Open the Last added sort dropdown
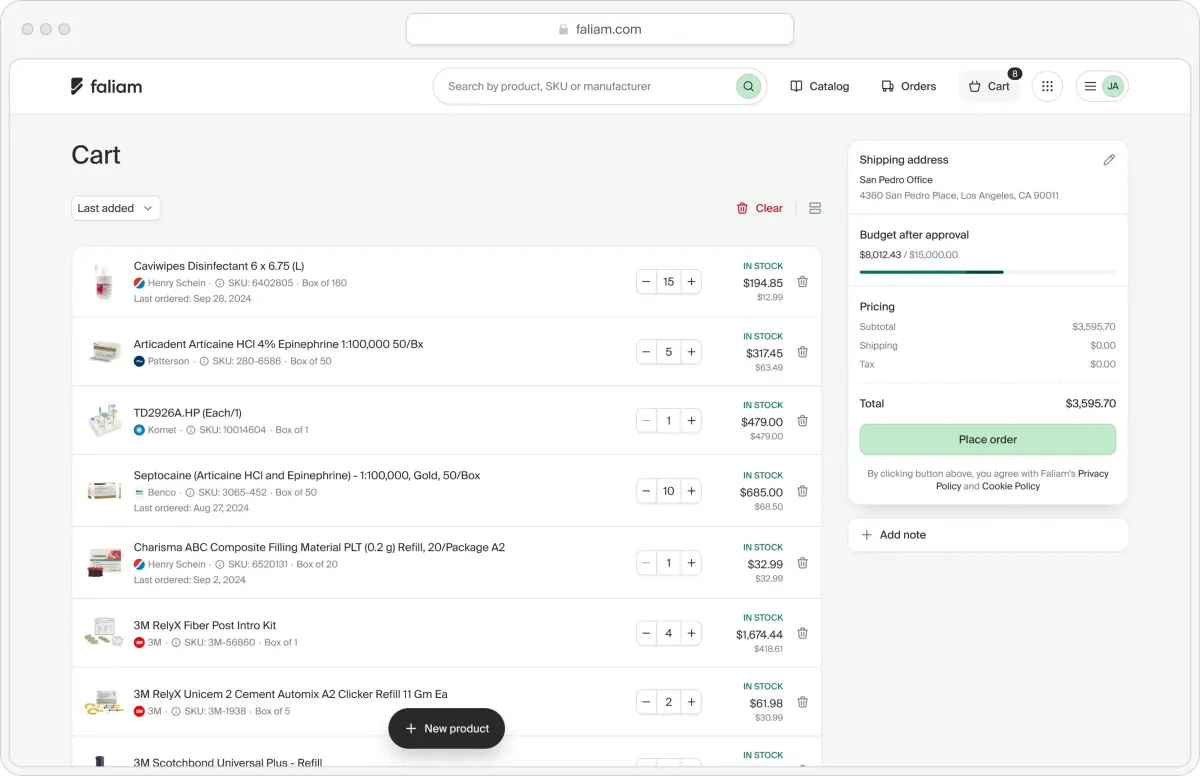 coord(116,208)
